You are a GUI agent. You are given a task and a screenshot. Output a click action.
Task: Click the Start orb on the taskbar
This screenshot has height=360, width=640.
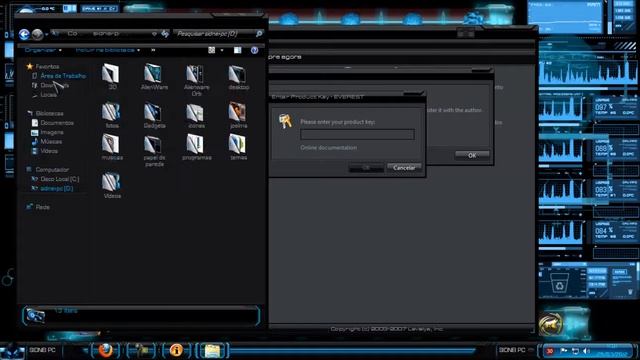tap(11, 351)
